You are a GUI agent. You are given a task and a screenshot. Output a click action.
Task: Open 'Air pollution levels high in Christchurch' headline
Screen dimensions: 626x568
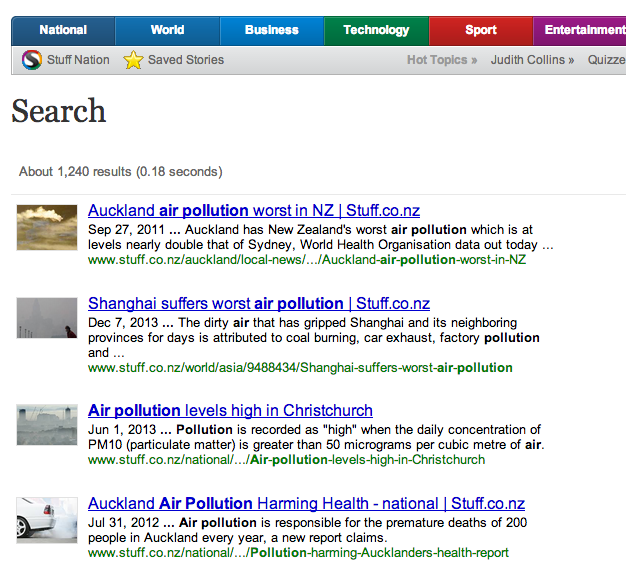point(230,411)
